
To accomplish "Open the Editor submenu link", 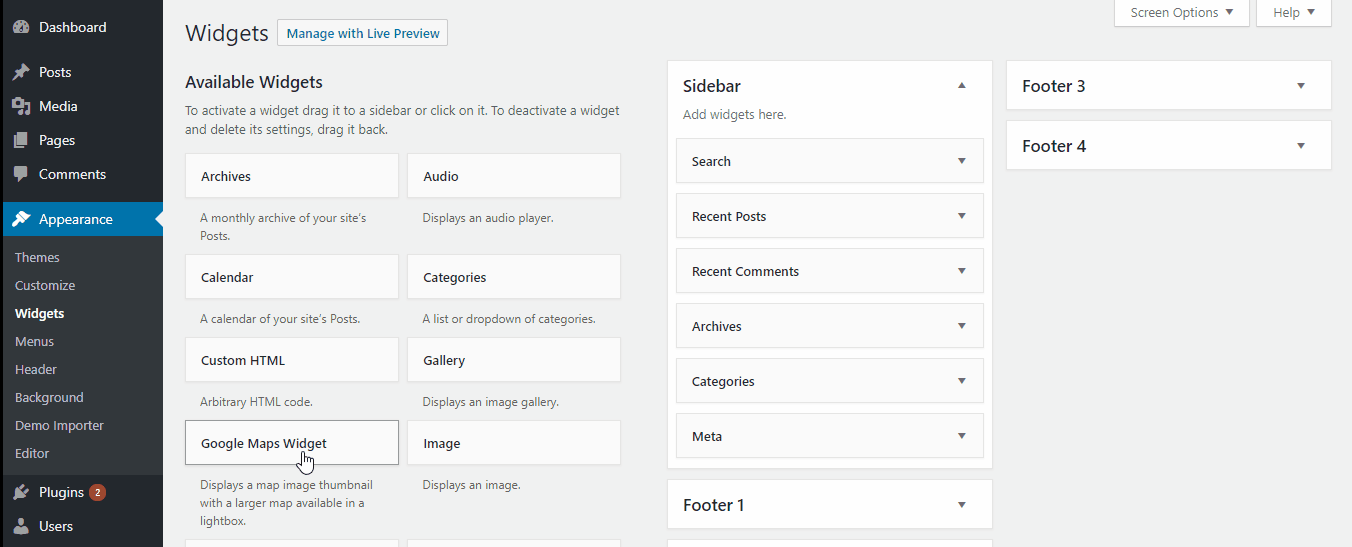I will point(32,453).
